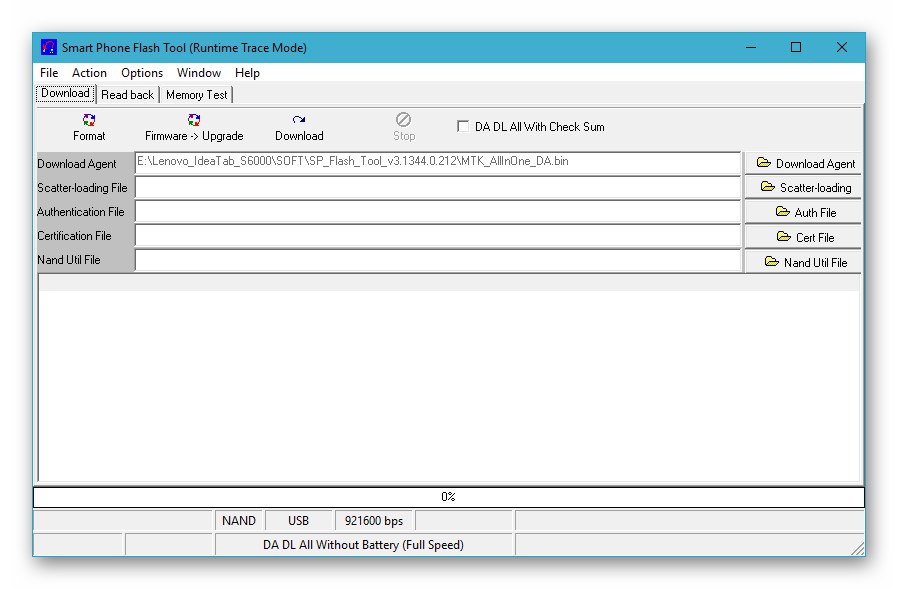Screen dimensions: 898x589
Task: Click the Certification File field
Action: coord(438,235)
